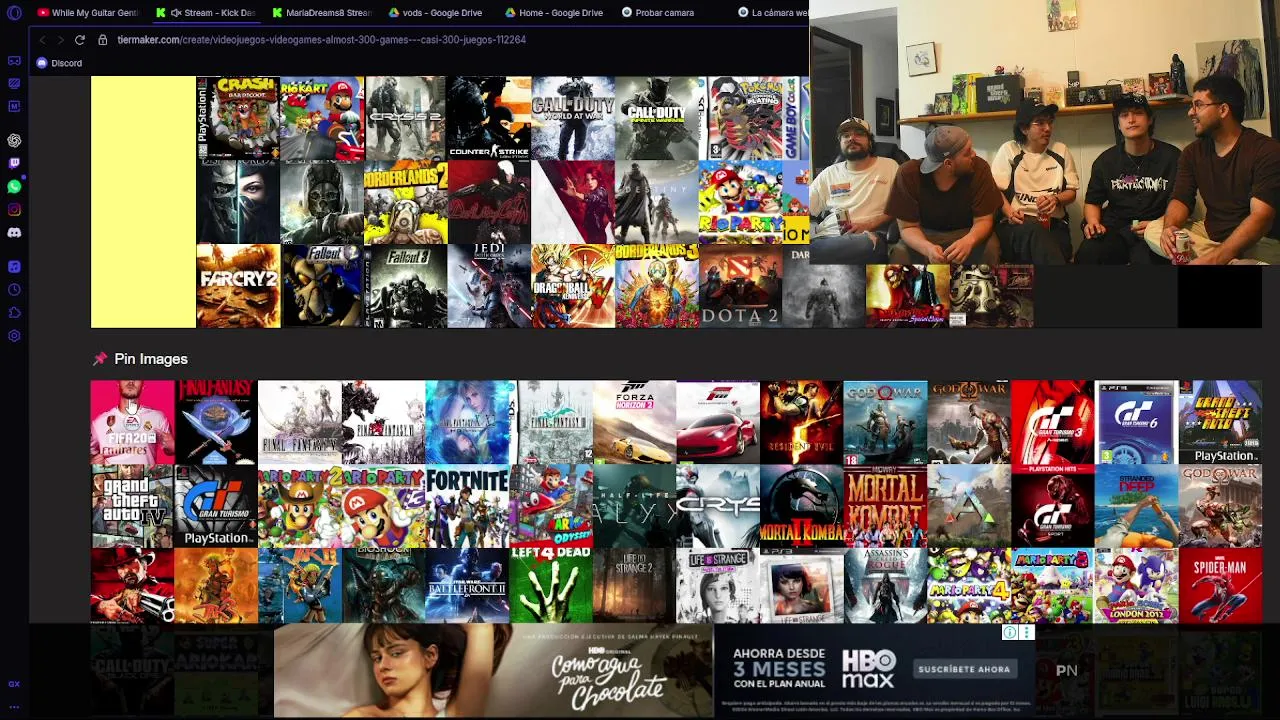This screenshot has width=1280, height=720.
Task: Pick the Super Mario Odyssey cover
Action: point(550,506)
